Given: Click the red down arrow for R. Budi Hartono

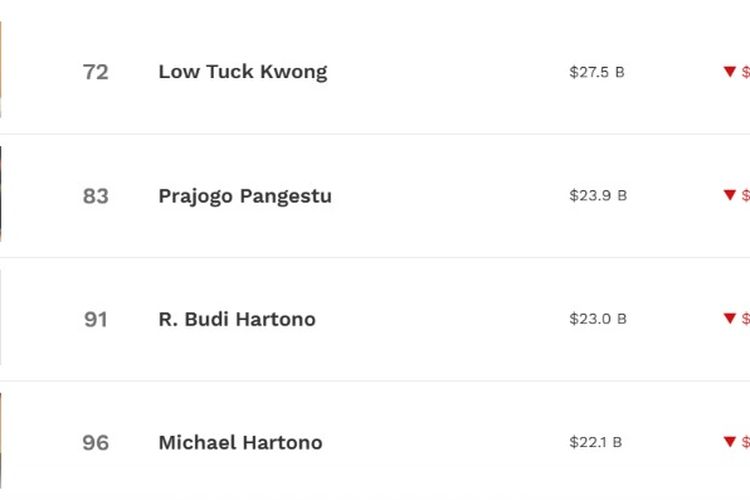Looking at the screenshot, I should tap(729, 319).
